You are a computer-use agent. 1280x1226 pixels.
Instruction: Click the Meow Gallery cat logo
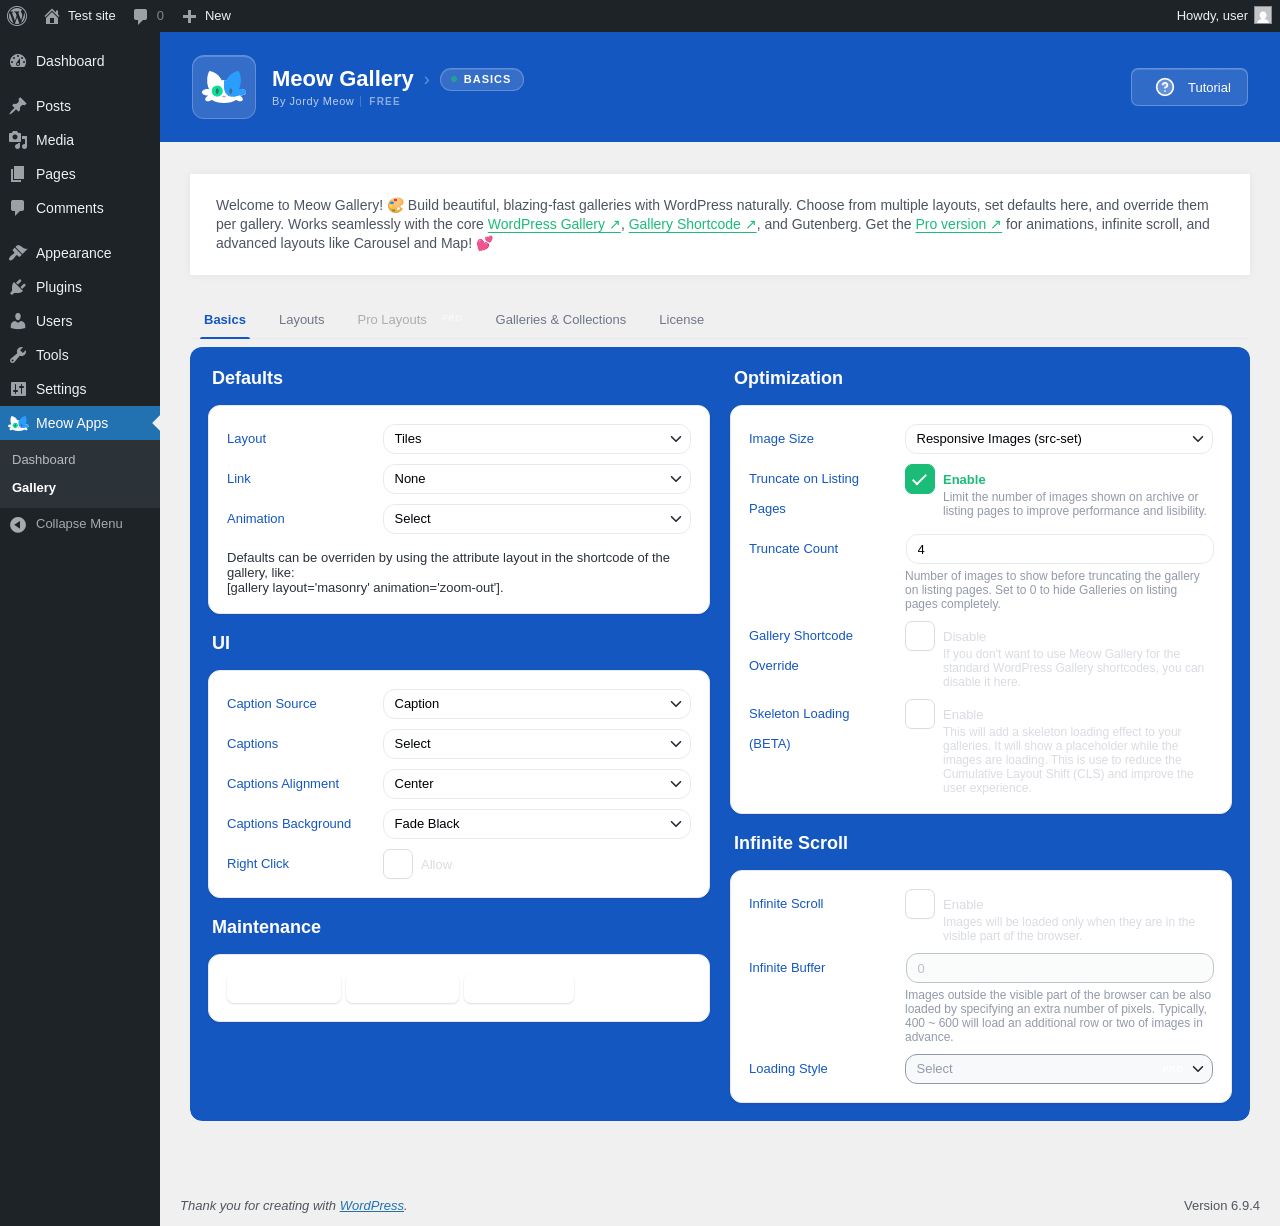pos(224,87)
